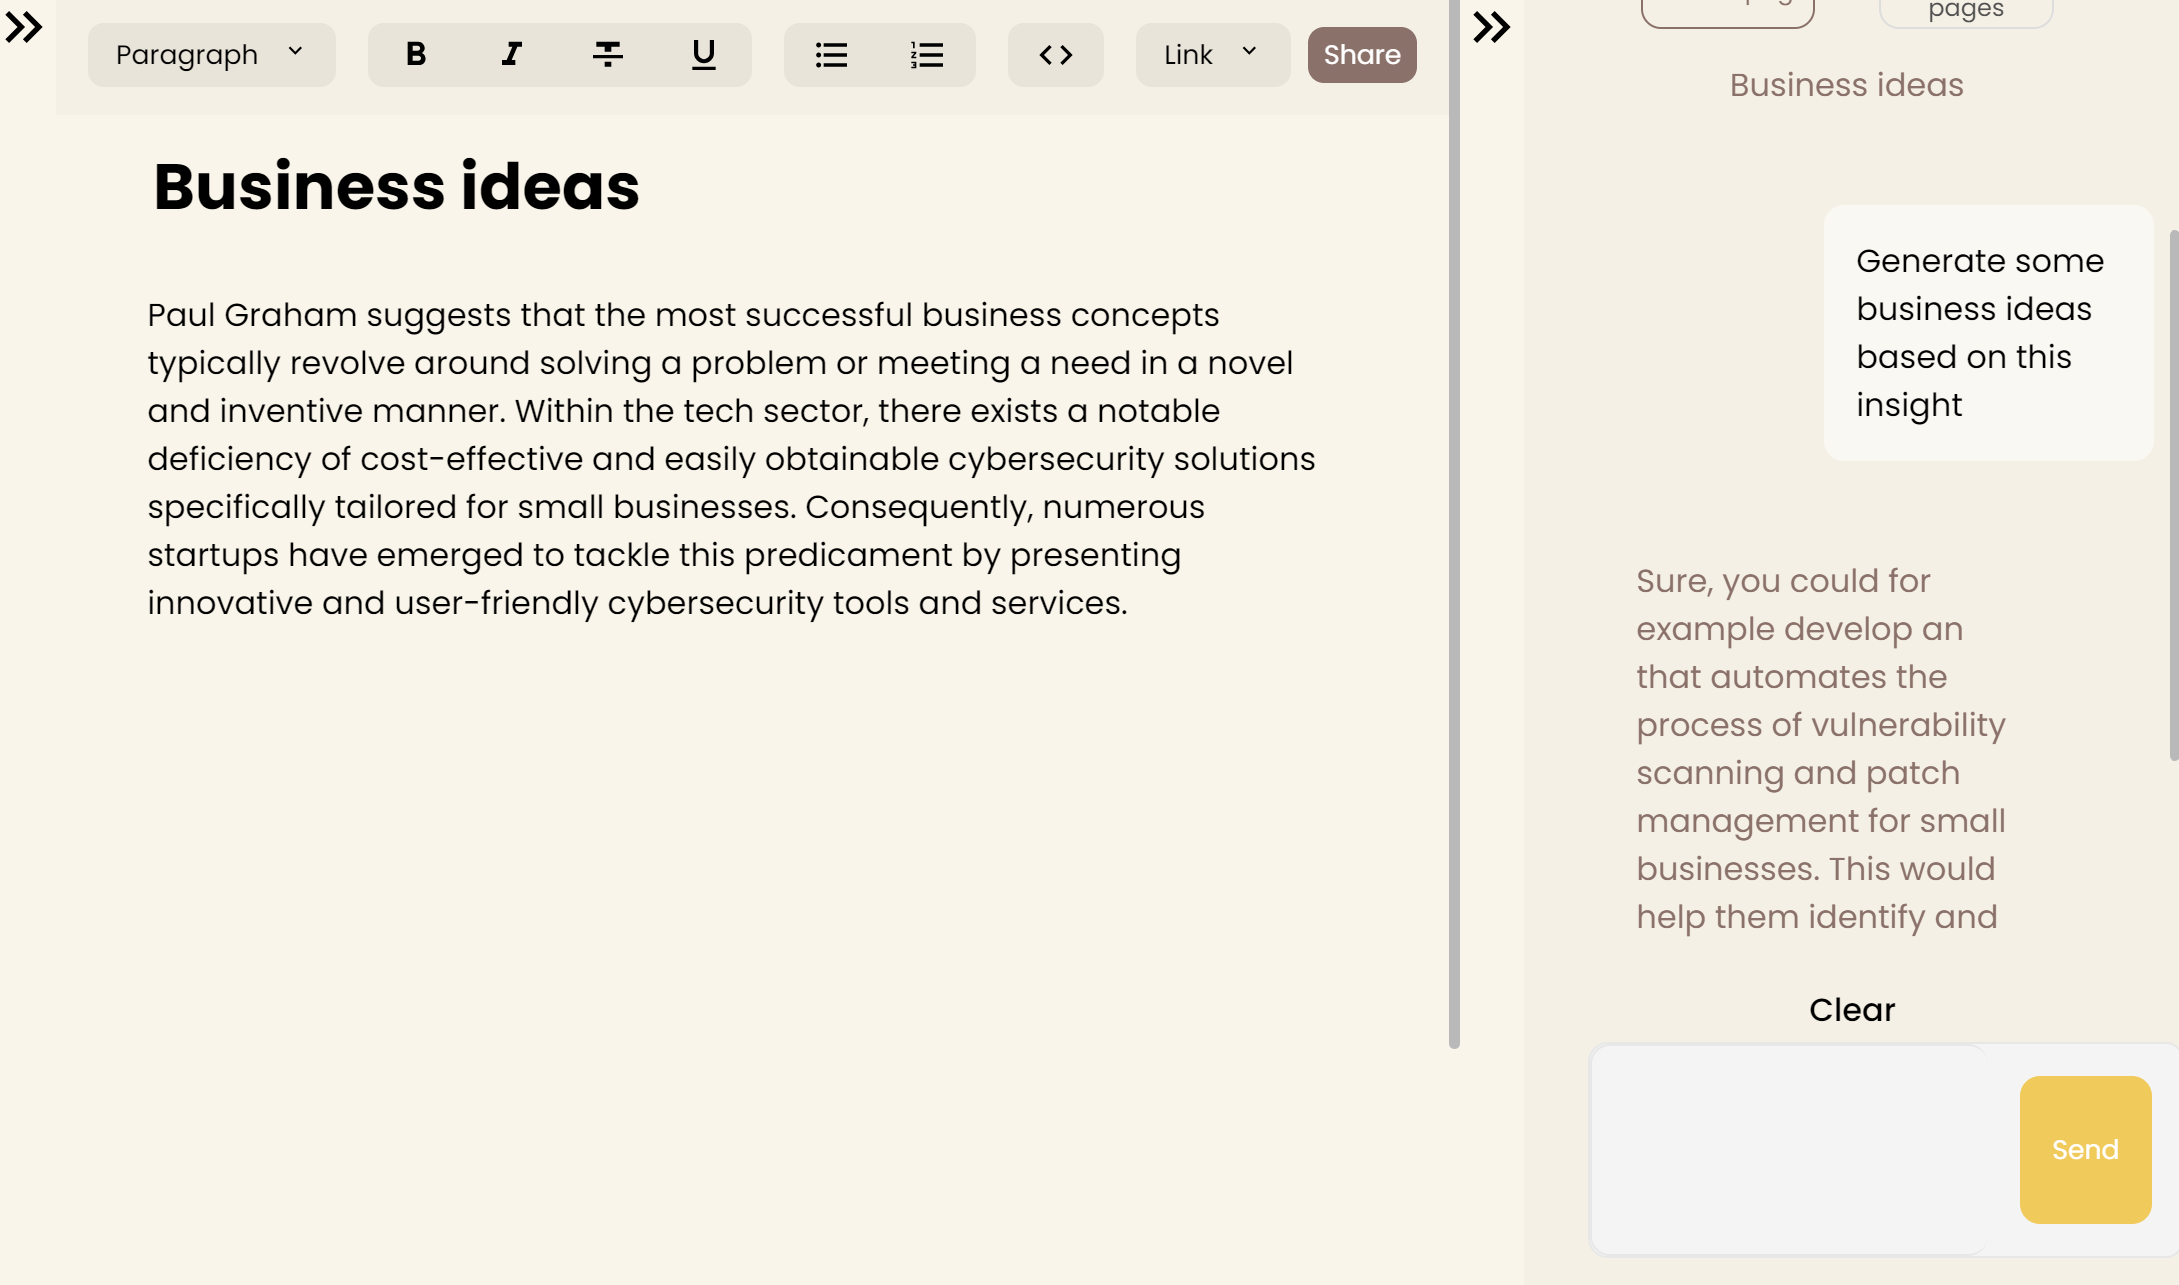This screenshot has width=2179, height=1285.
Task: Apply strikethrough formatting
Action: 607,54
